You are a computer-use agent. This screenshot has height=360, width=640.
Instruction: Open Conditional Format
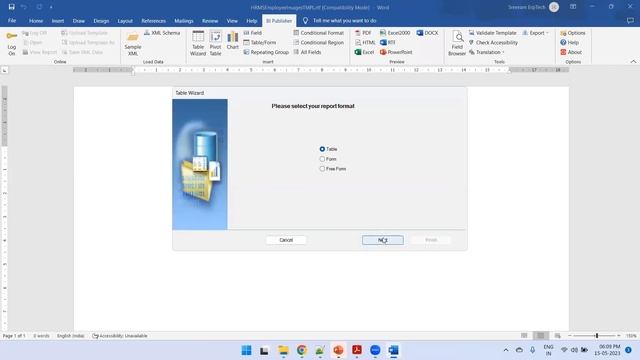tap(318, 33)
